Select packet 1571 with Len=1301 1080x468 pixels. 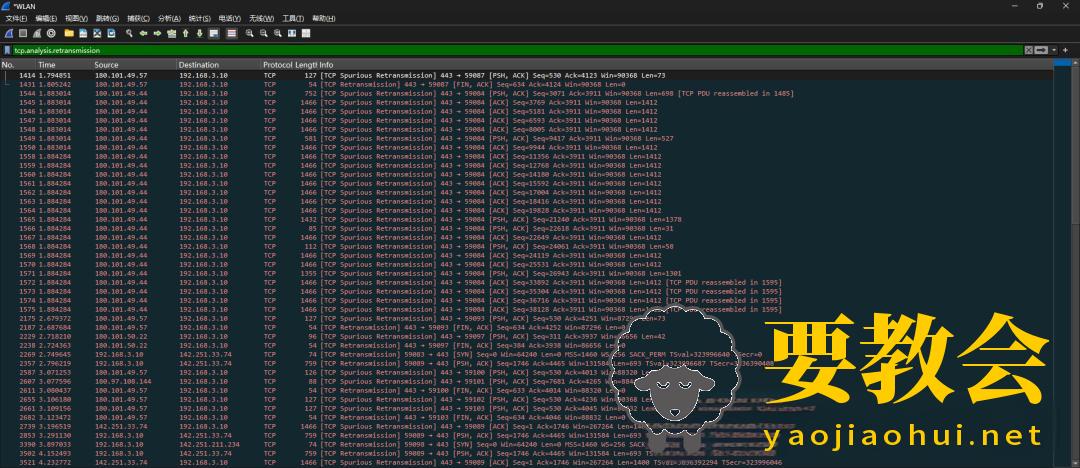point(527,273)
